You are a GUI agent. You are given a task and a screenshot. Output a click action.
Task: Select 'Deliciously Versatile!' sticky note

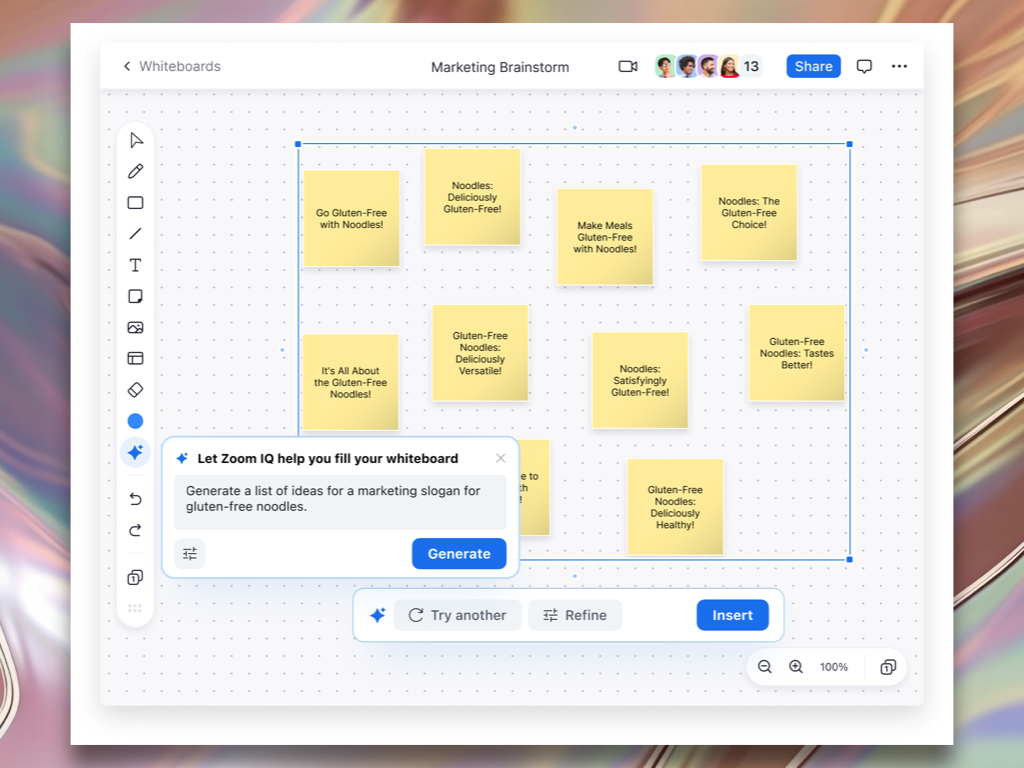(x=480, y=353)
